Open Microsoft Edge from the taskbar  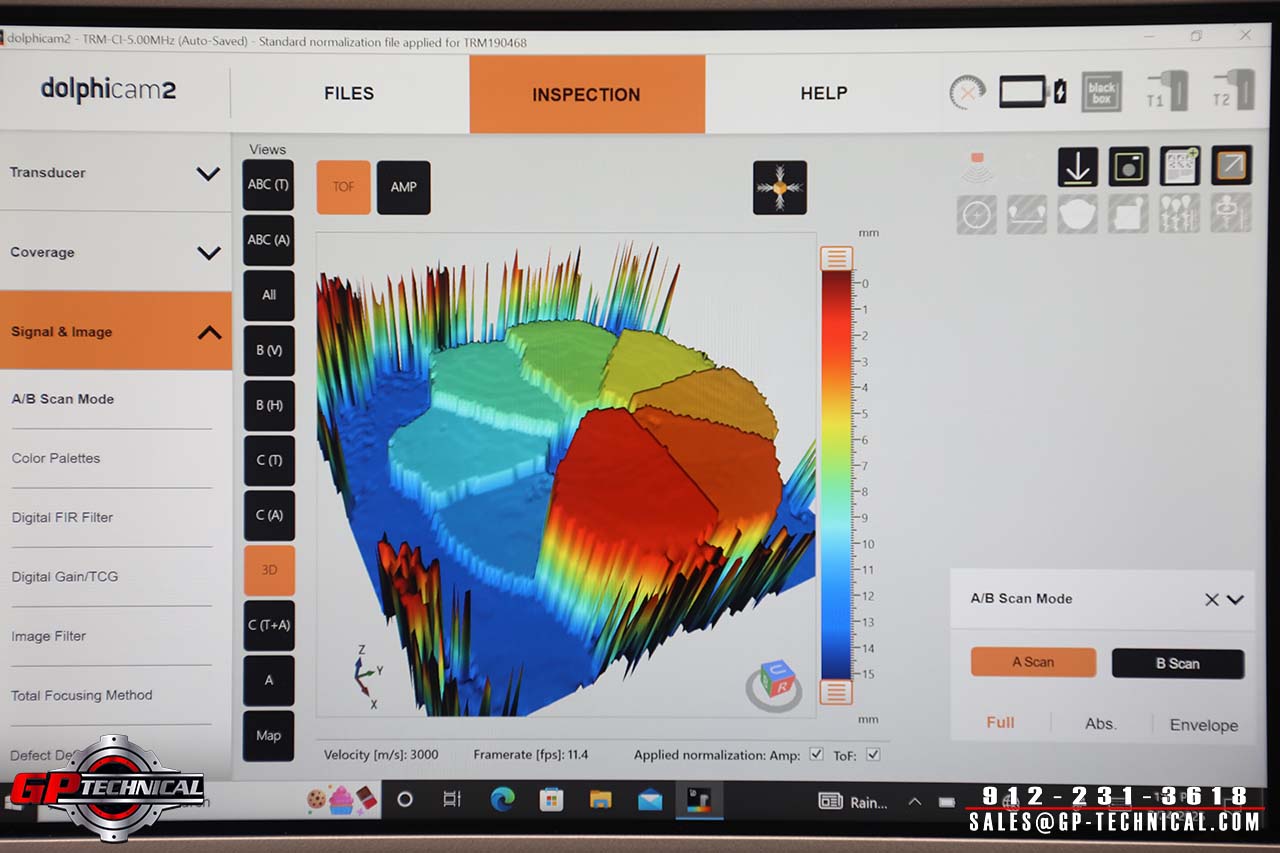502,800
